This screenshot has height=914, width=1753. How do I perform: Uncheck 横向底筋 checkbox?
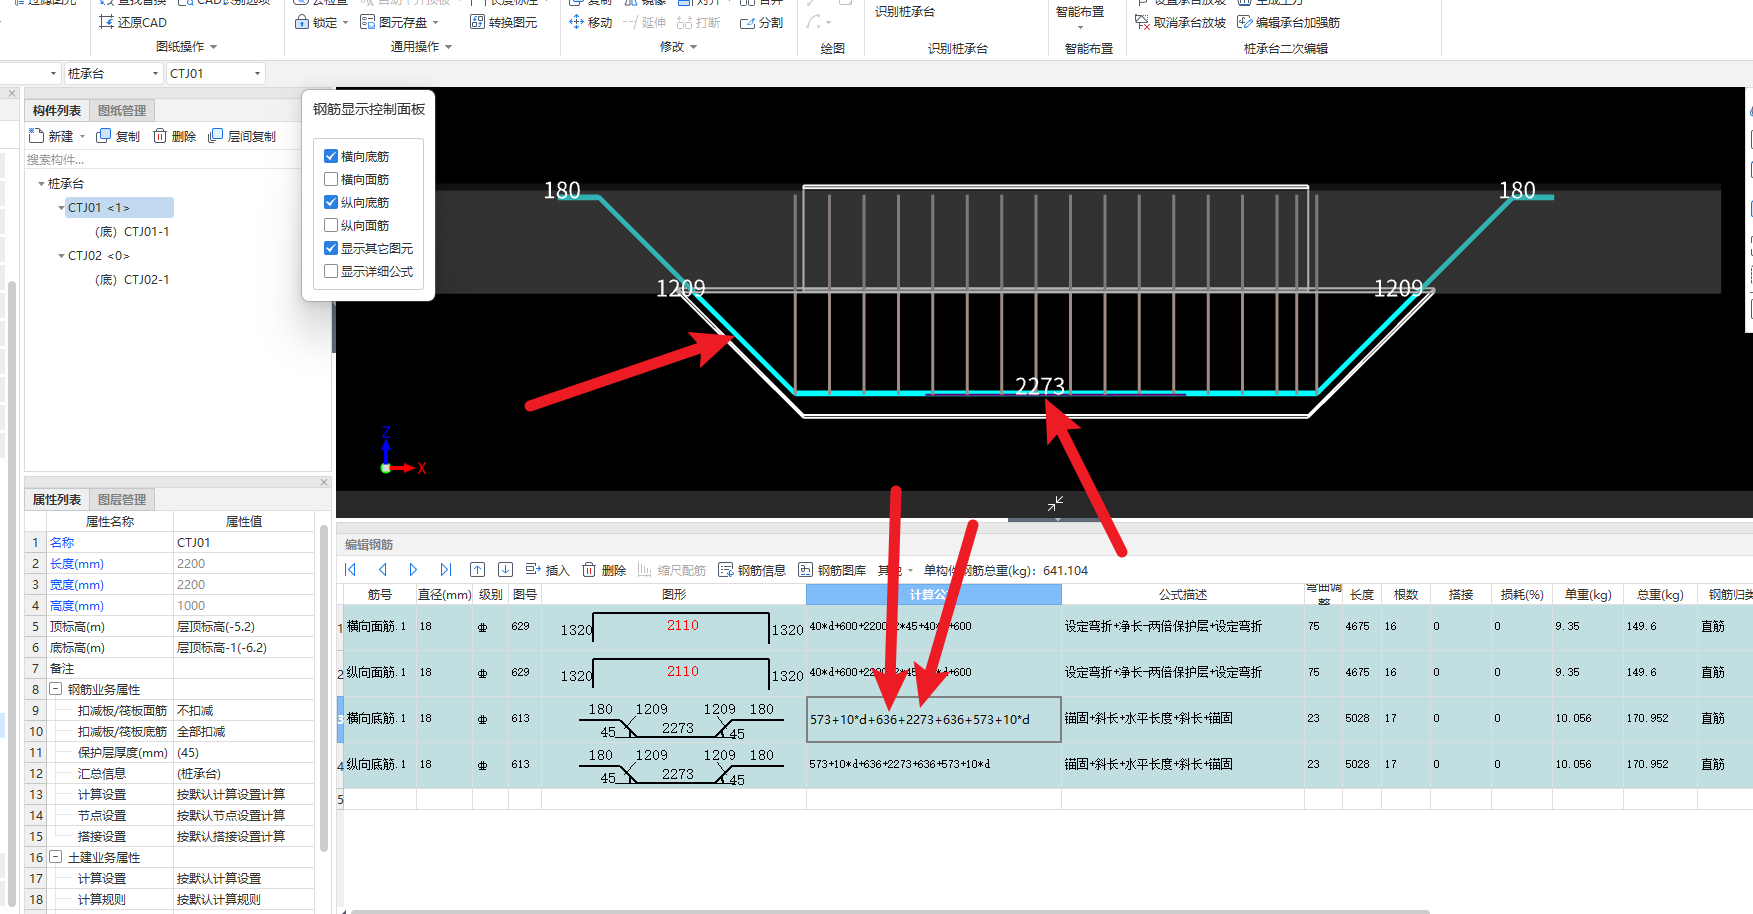pyautogui.click(x=331, y=156)
